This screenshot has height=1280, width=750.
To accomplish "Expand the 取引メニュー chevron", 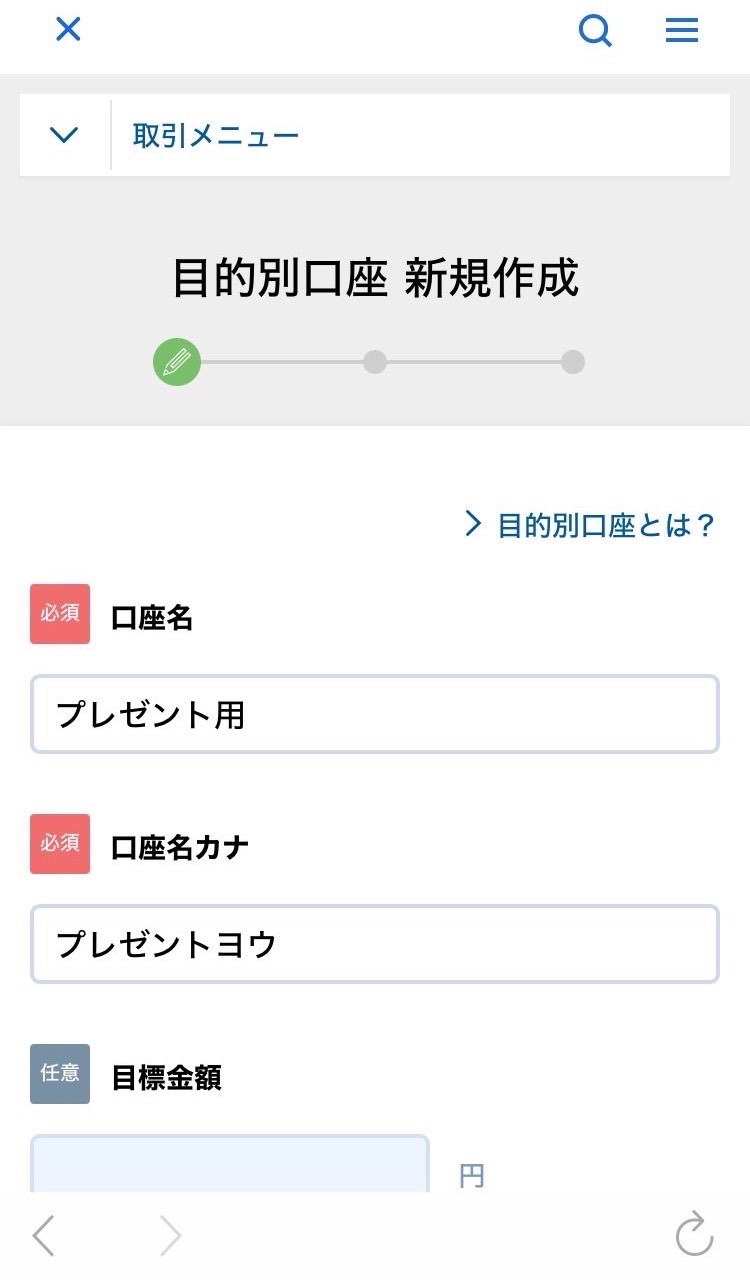I will [64, 135].
